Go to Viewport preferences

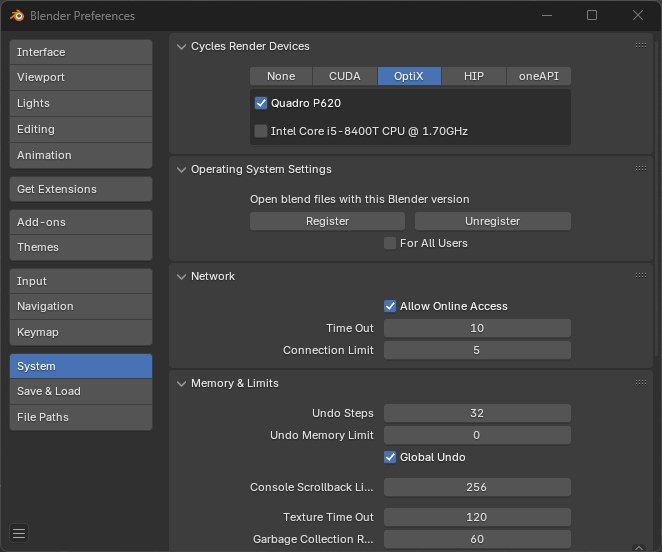[81, 77]
